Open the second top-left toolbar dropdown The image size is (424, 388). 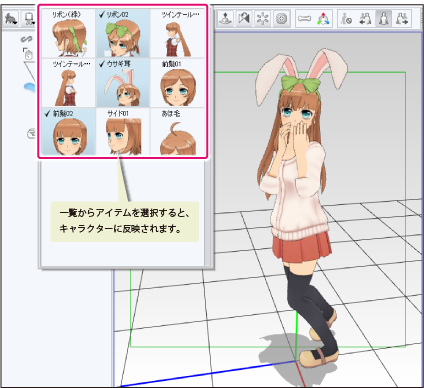point(29,19)
